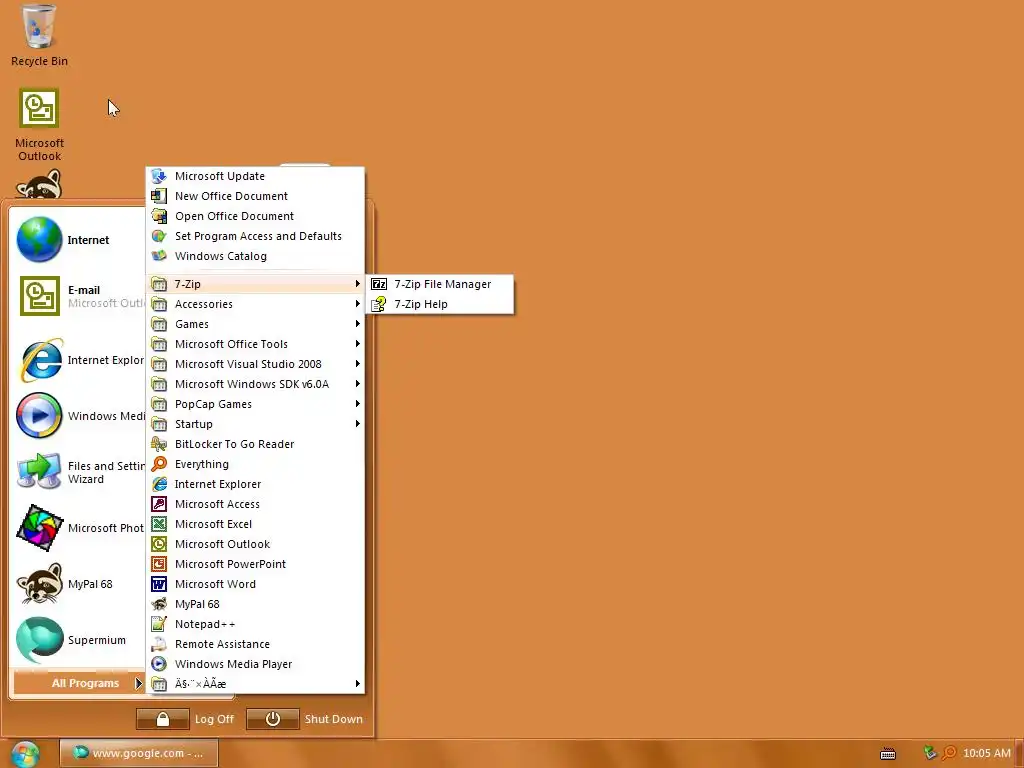Launch BitLocker To Go Reader
The height and width of the screenshot is (768, 1024).
coord(255,444)
